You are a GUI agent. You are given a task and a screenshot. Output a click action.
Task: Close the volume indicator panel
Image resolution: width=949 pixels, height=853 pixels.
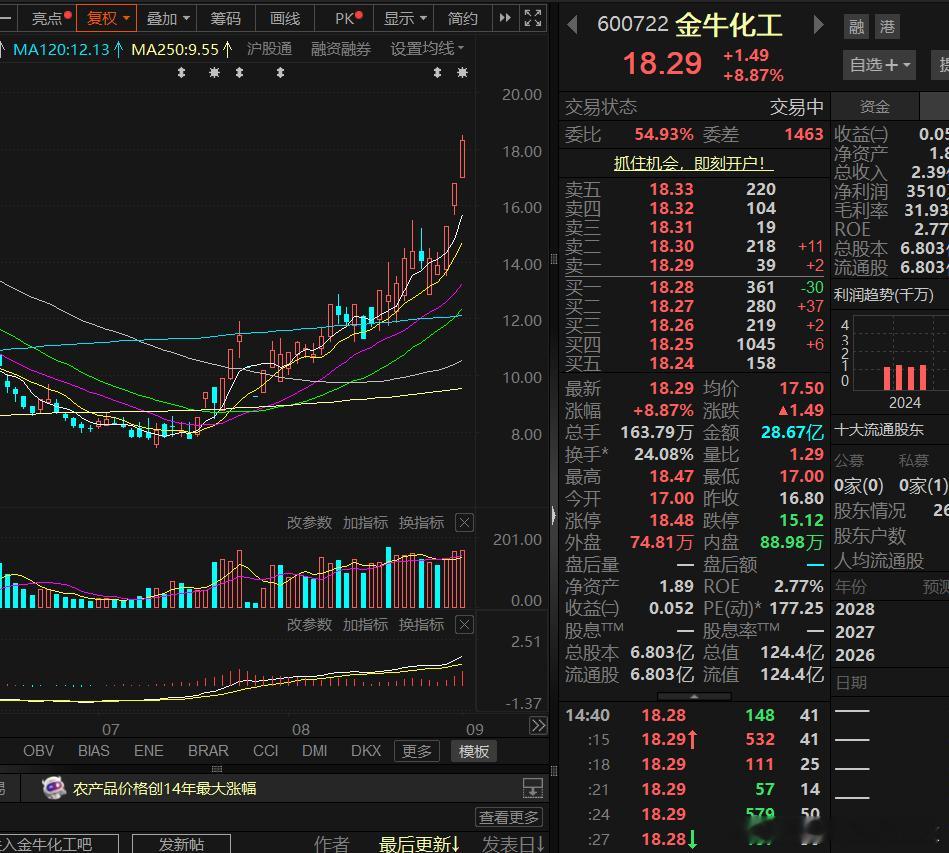tap(464, 522)
